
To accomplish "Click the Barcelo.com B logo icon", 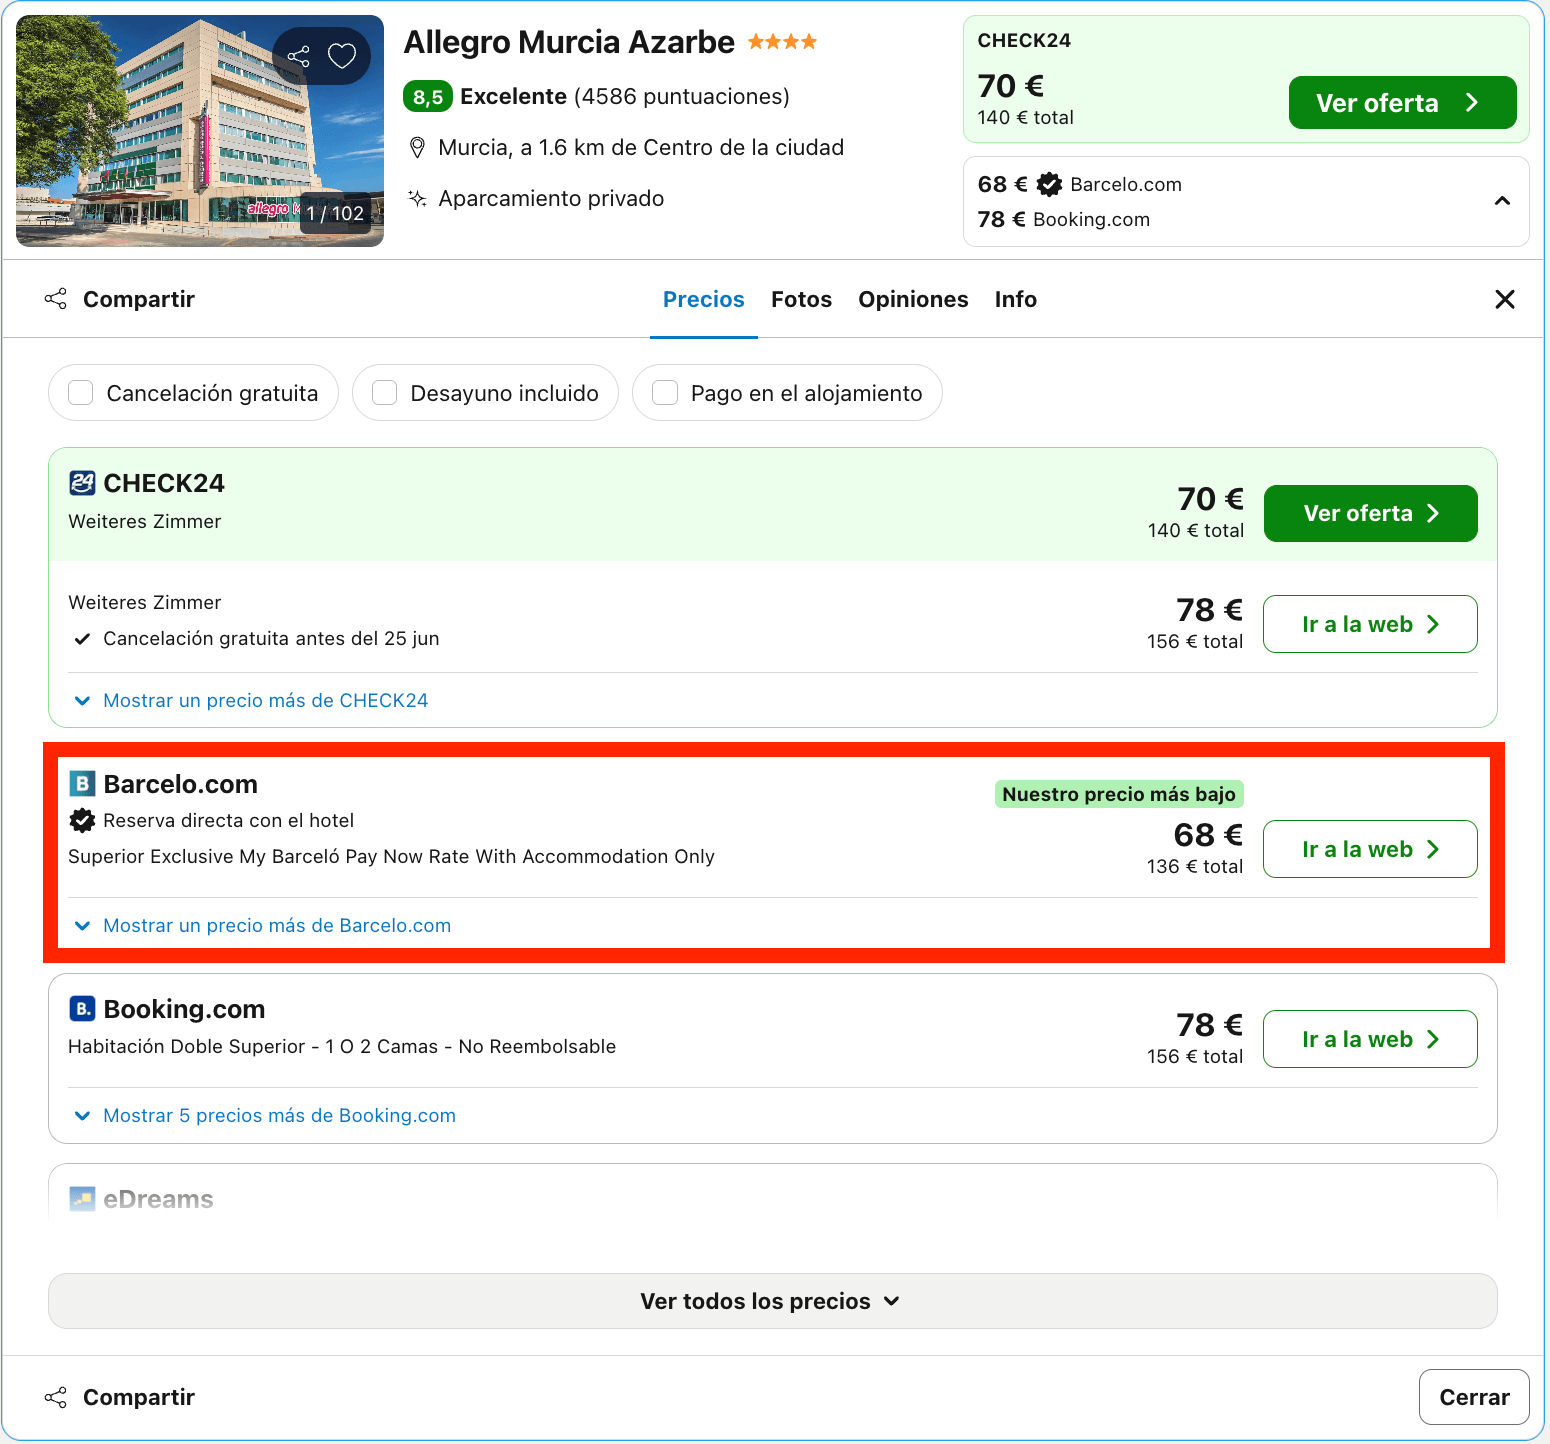I will tap(82, 784).
